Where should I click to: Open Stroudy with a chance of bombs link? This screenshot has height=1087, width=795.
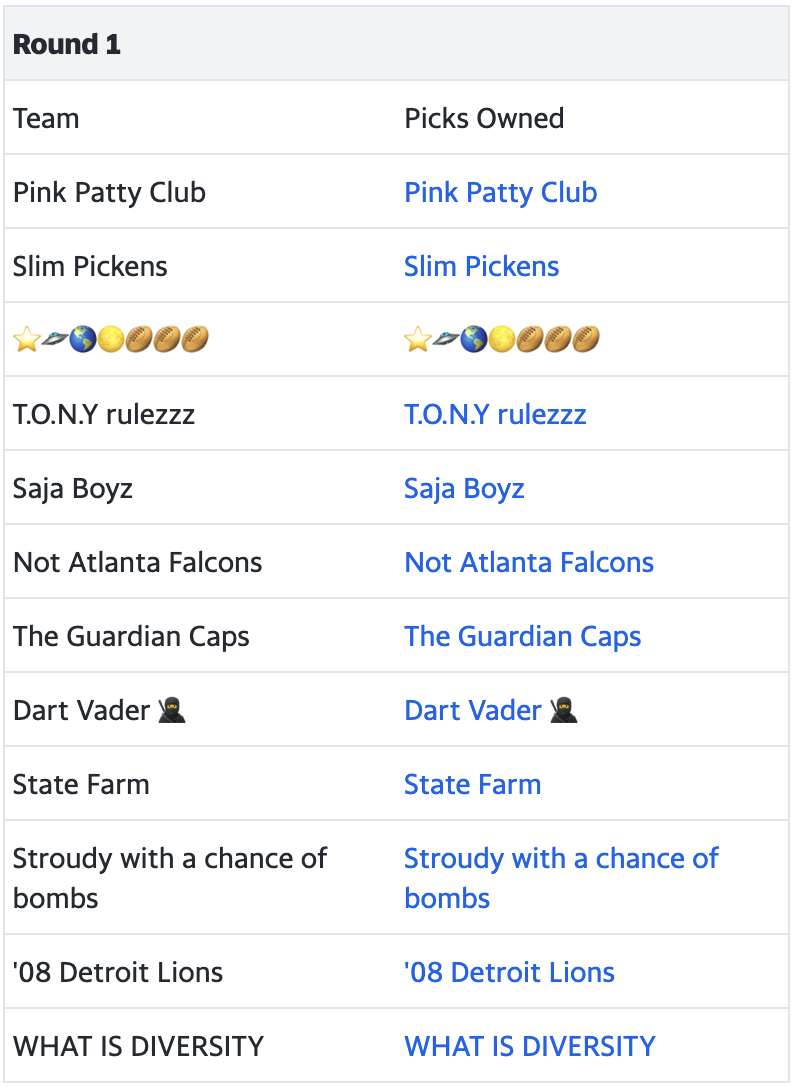[561, 878]
